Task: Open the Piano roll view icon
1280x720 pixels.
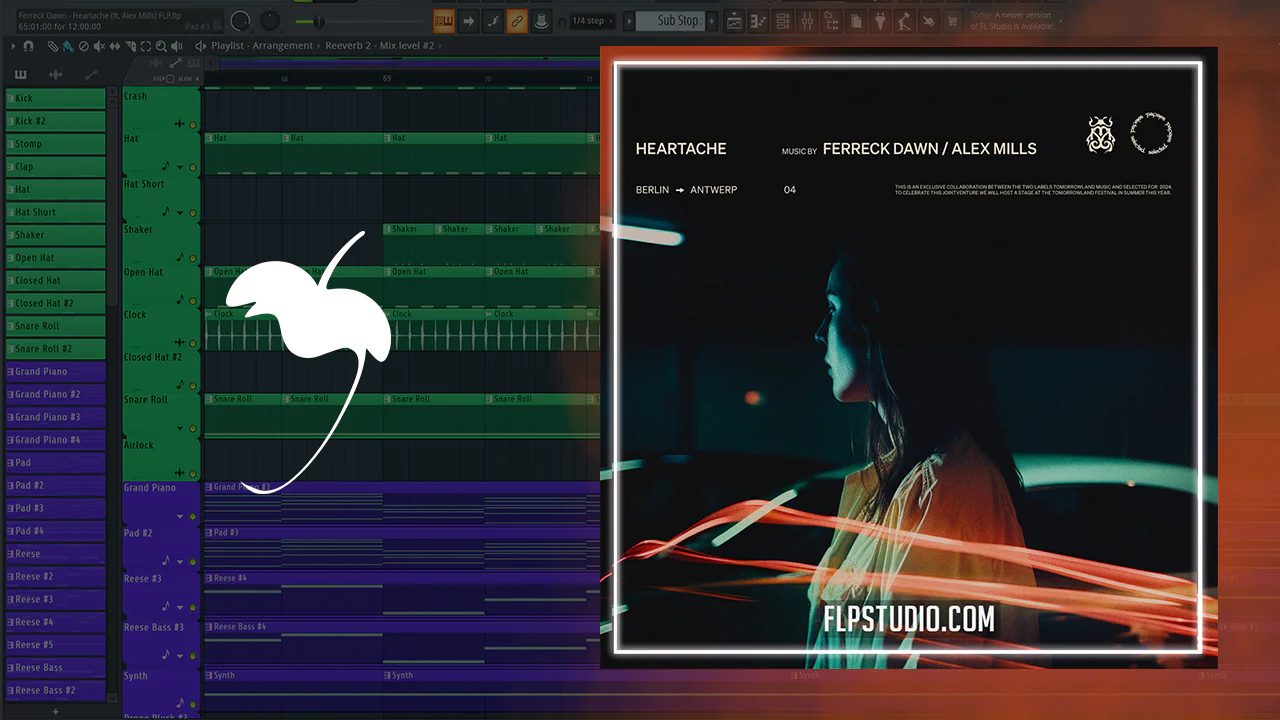Action: [x=758, y=20]
